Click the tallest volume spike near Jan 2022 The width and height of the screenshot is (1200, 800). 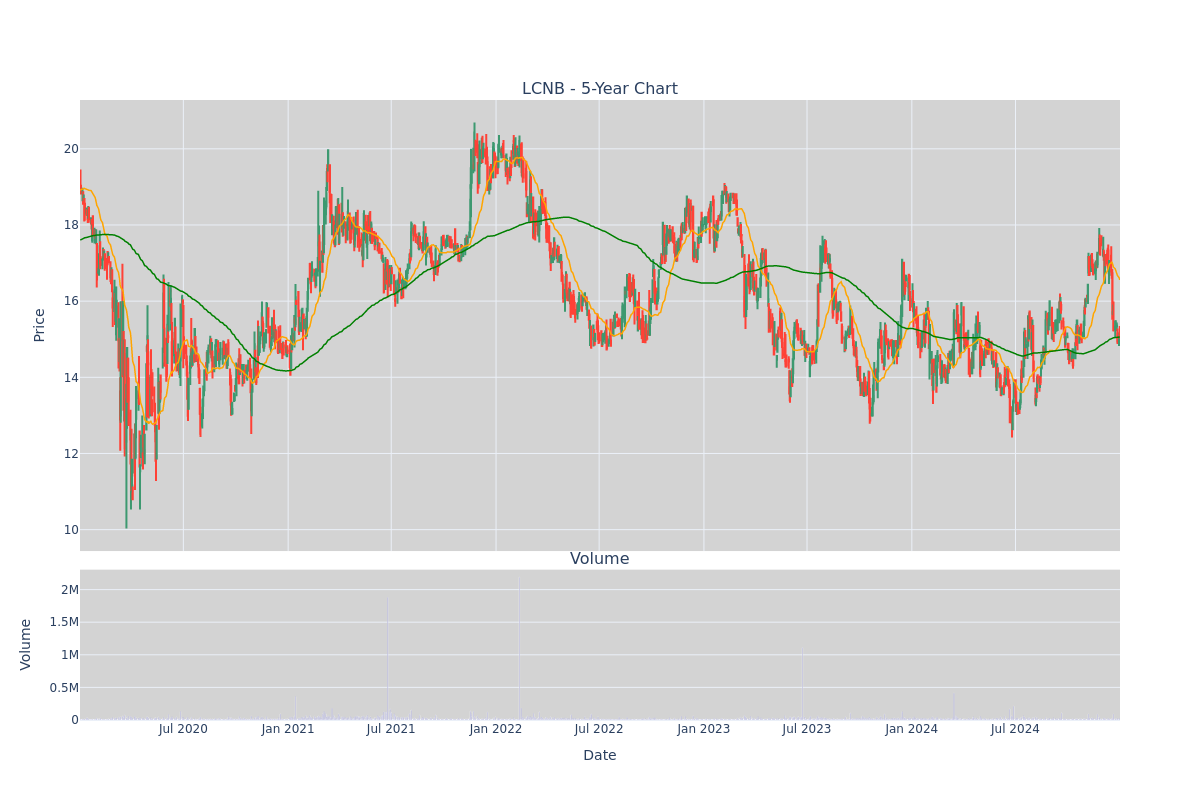[x=519, y=648]
